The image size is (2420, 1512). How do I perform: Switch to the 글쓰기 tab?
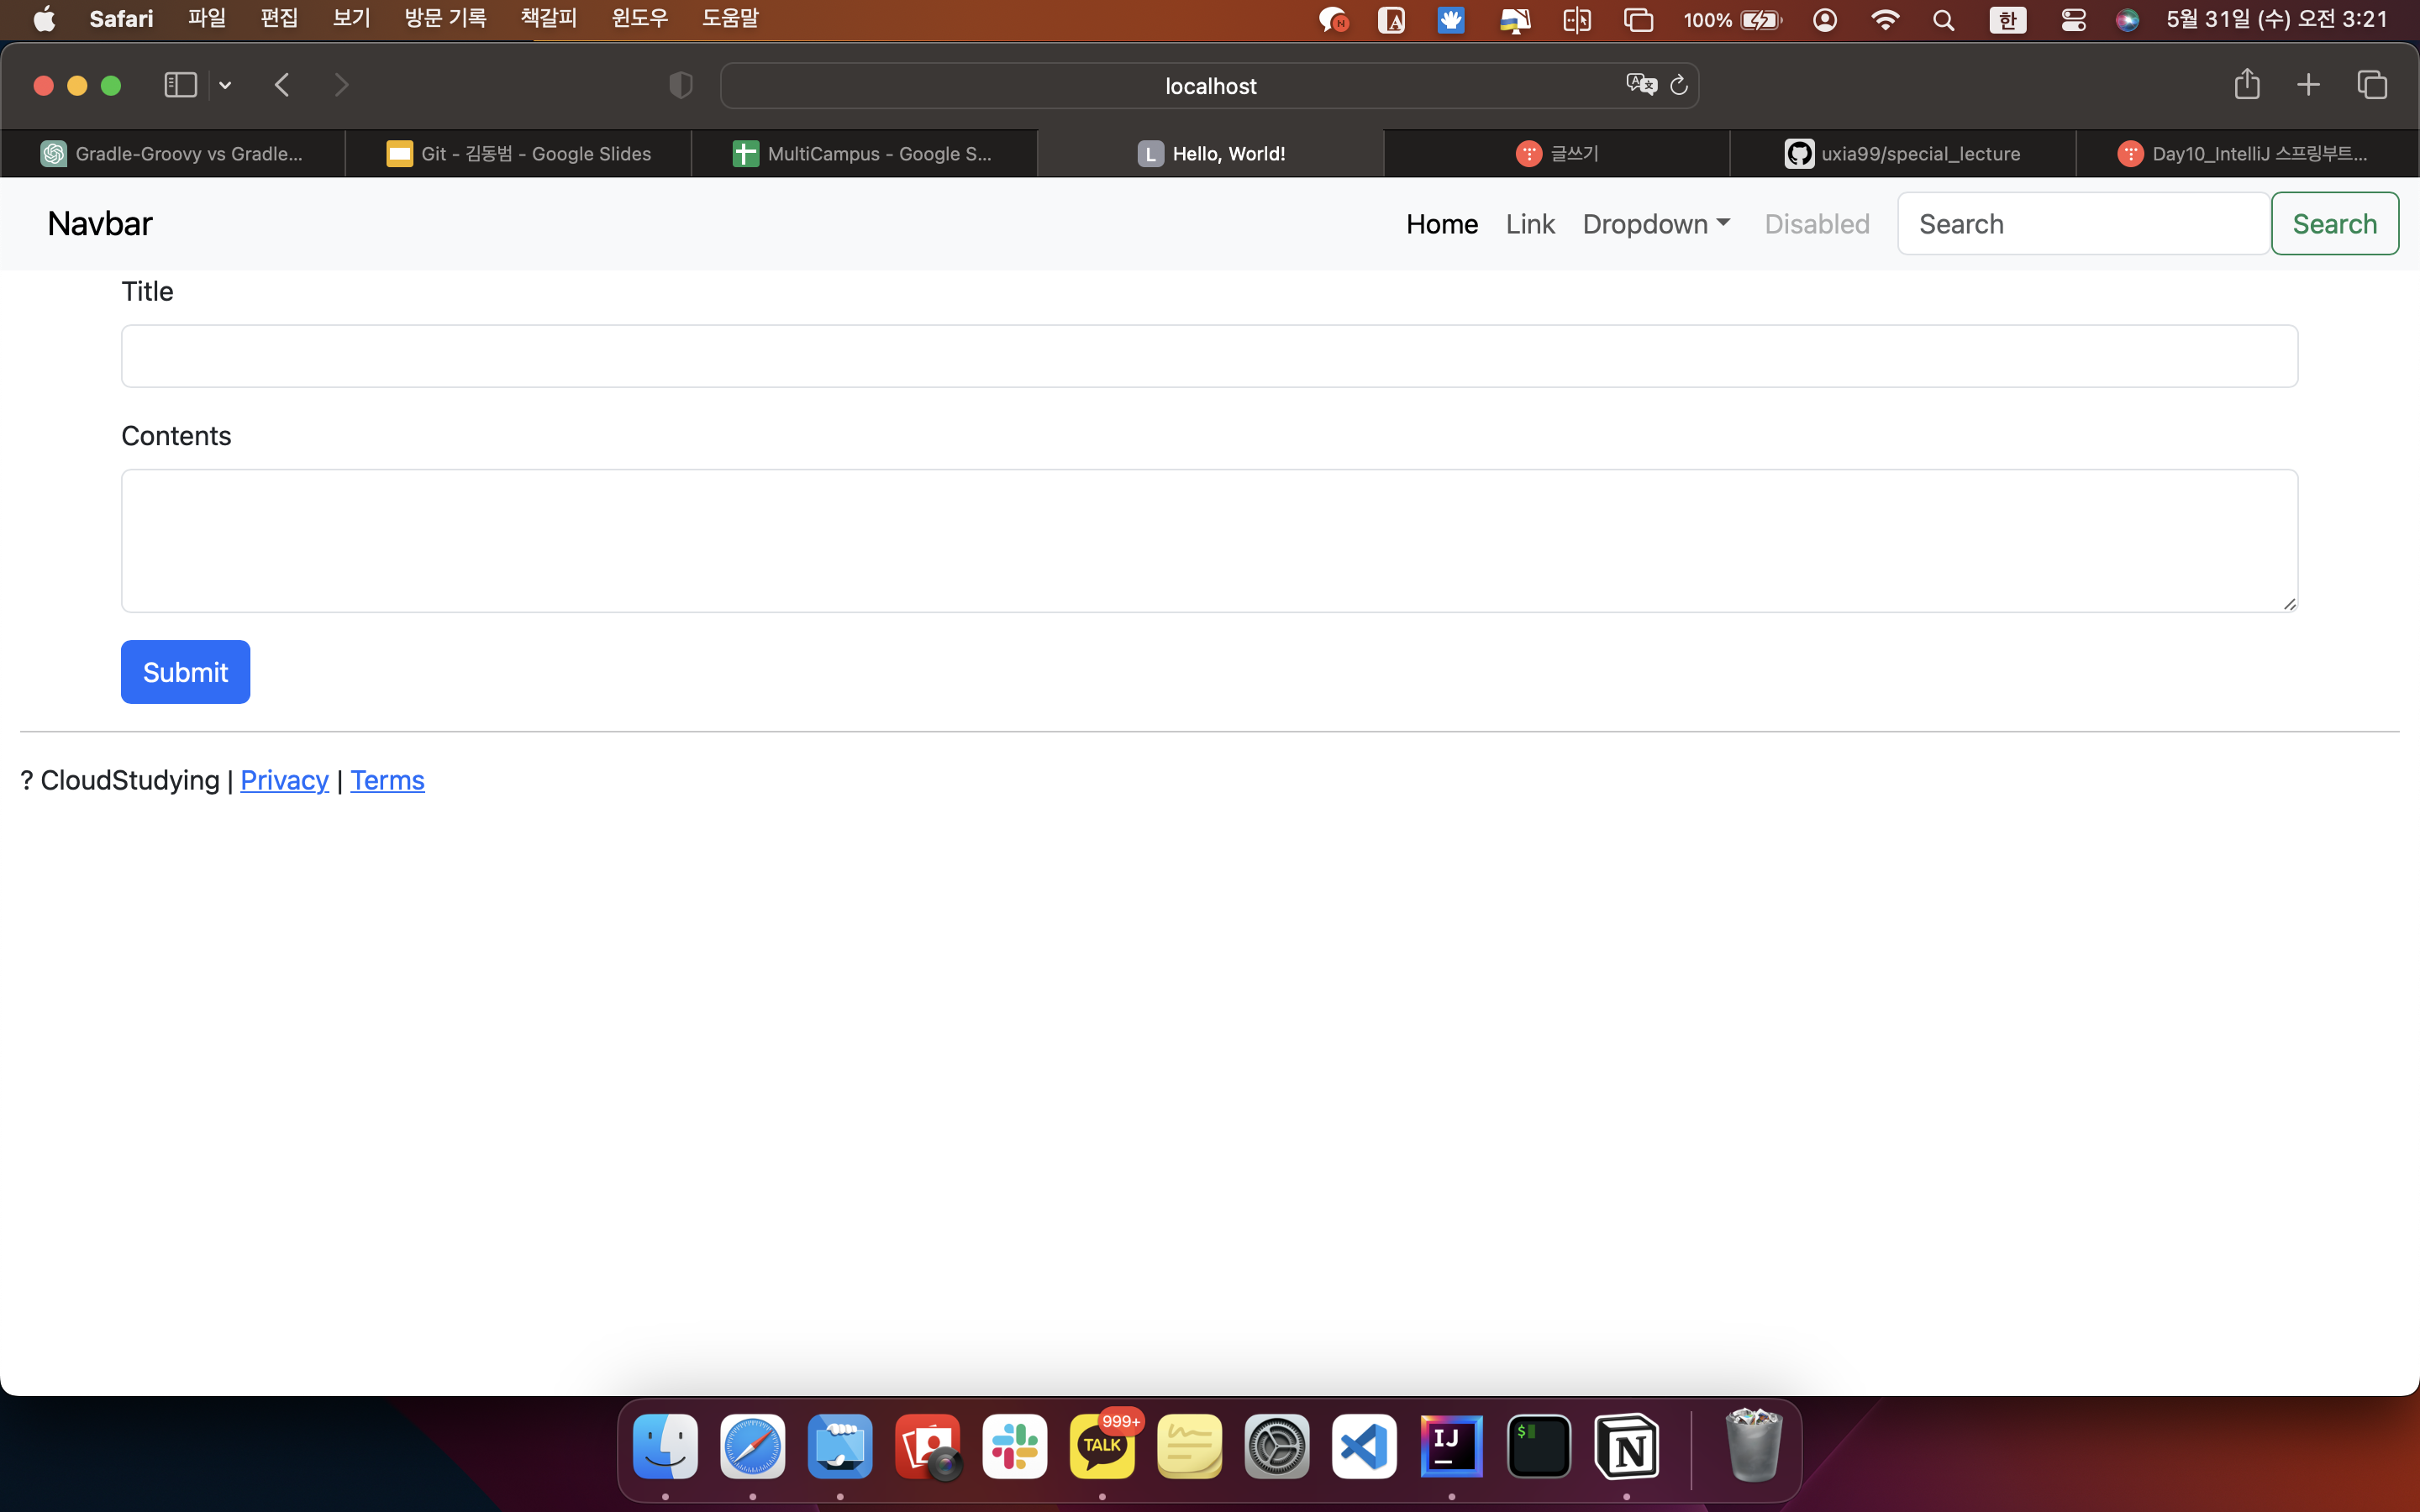coord(1557,153)
